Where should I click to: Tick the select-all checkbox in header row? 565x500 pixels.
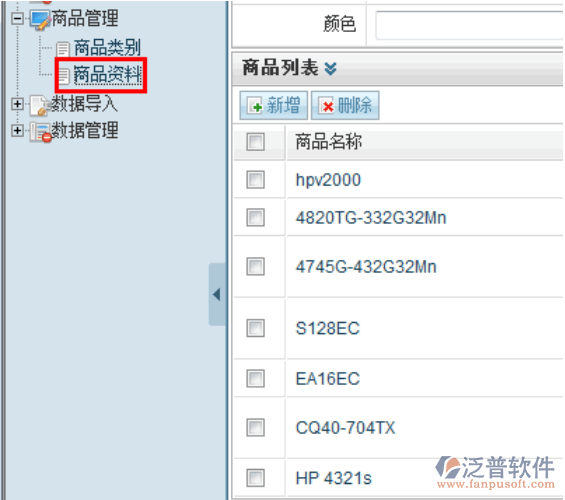click(255, 142)
